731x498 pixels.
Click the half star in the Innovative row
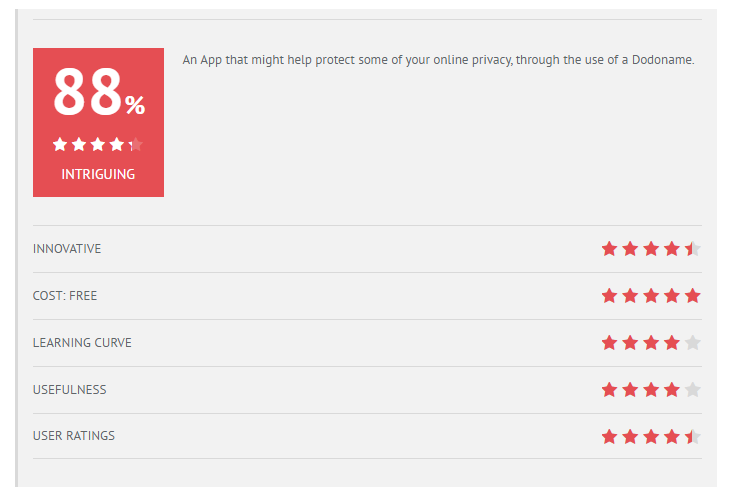693,249
